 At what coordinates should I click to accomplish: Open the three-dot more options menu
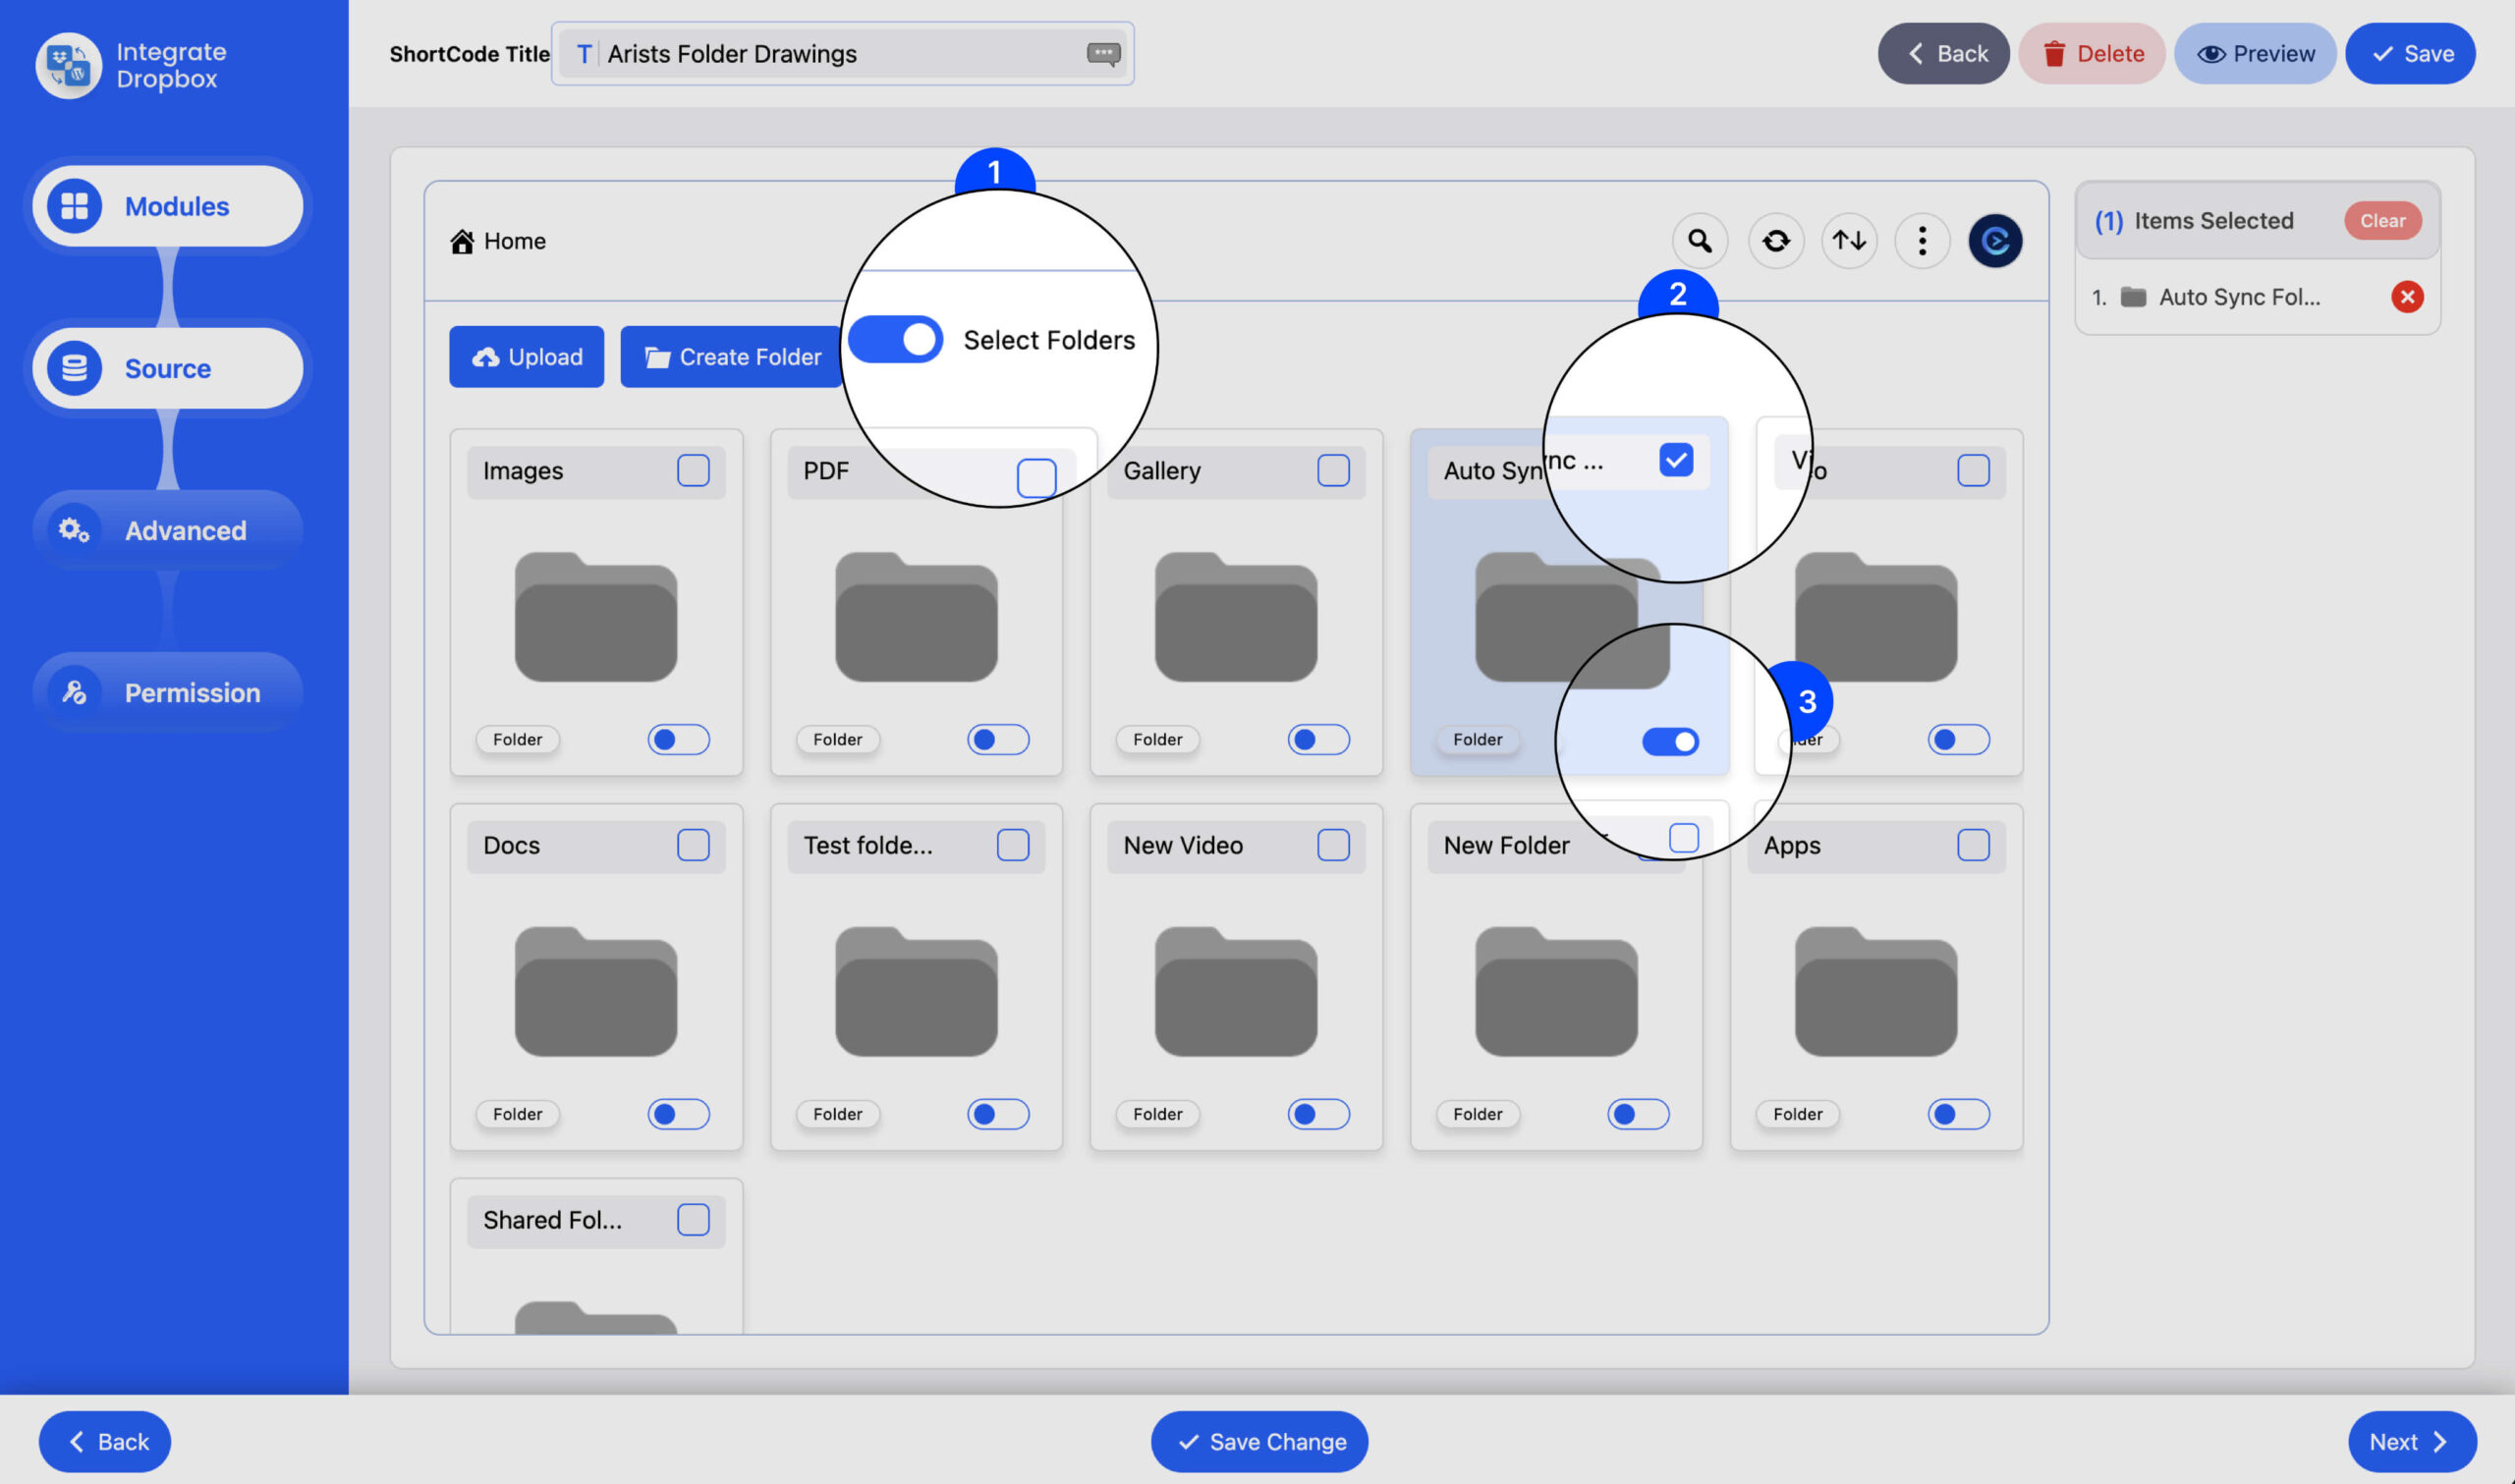pyautogui.click(x=1922, y=241)
